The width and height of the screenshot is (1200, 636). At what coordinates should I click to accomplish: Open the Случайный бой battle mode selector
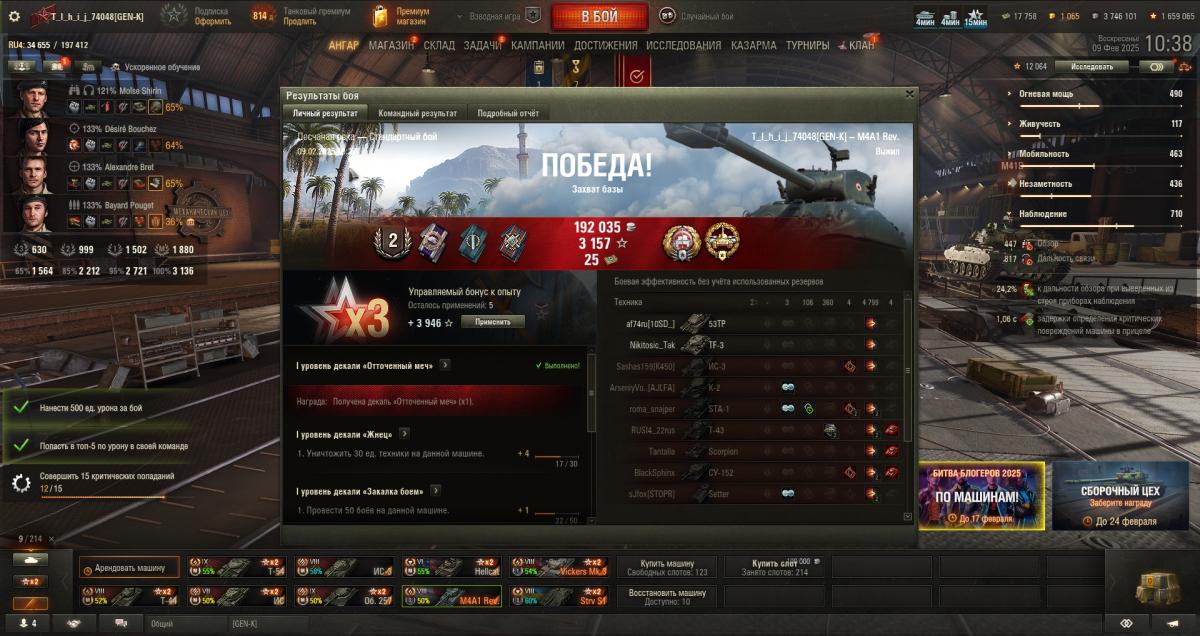point(696,16)
